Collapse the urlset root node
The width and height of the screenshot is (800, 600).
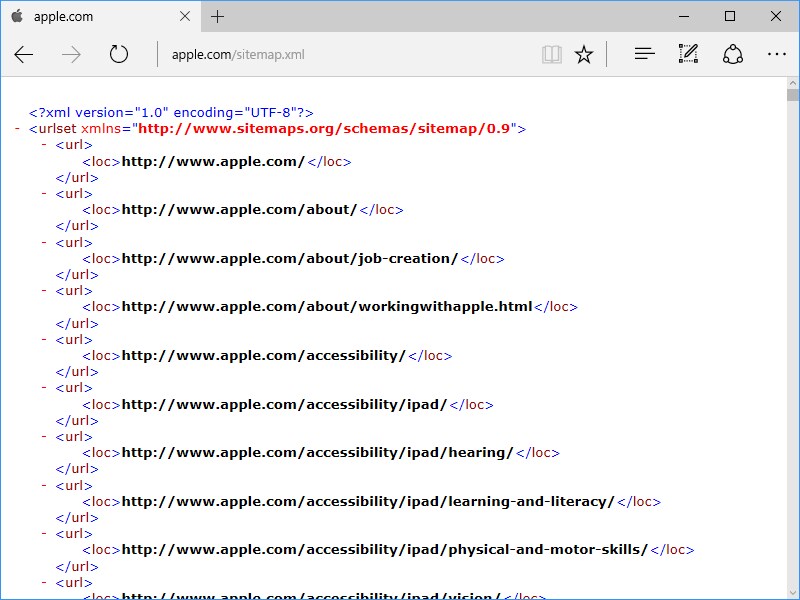tap(17, 129)
